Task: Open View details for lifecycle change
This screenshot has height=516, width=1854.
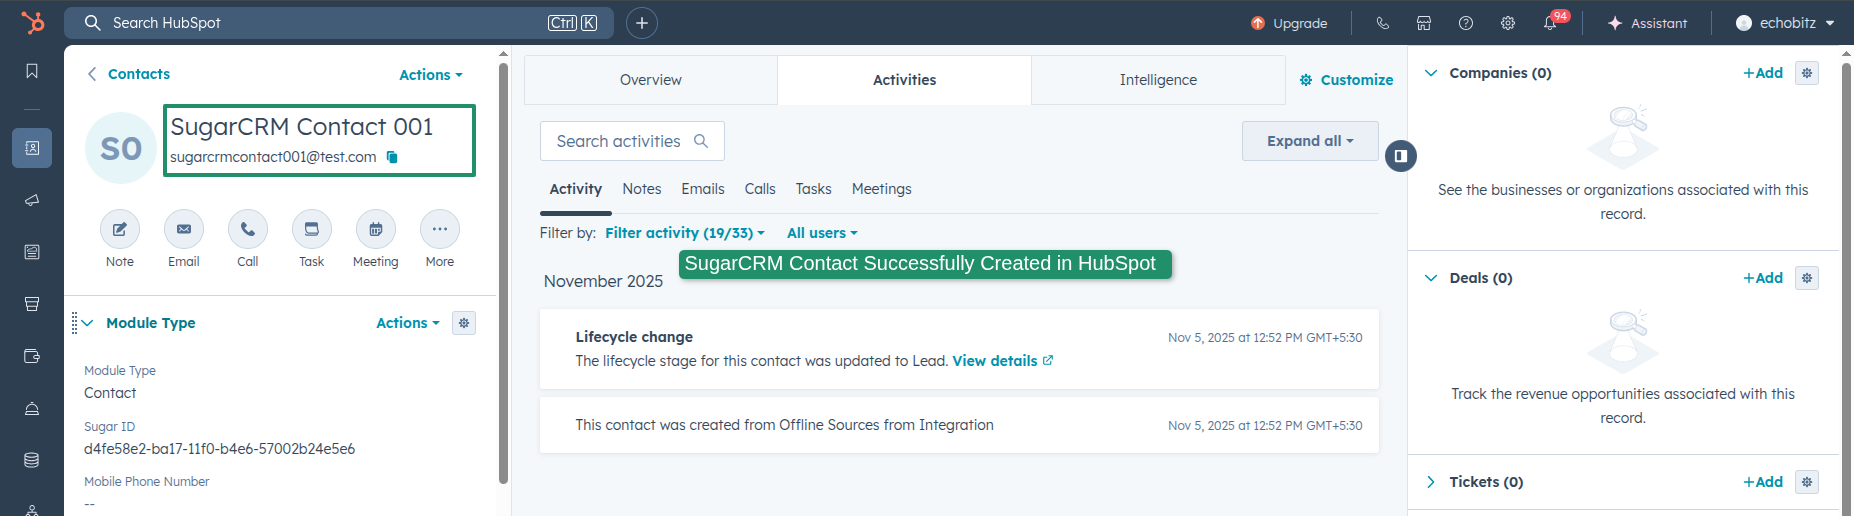Action: coord(1003,361)
